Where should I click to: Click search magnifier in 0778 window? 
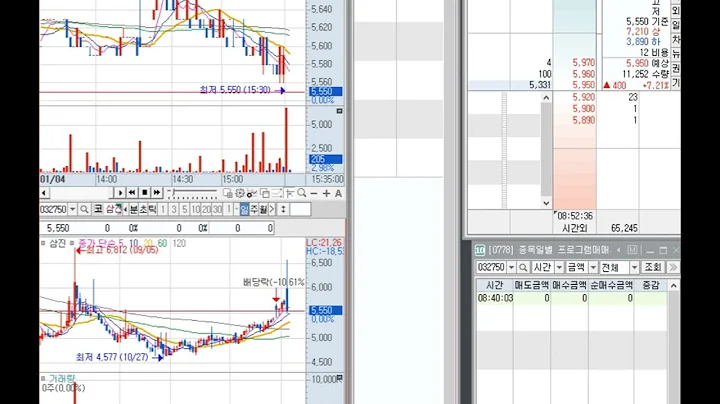point(523,267)
